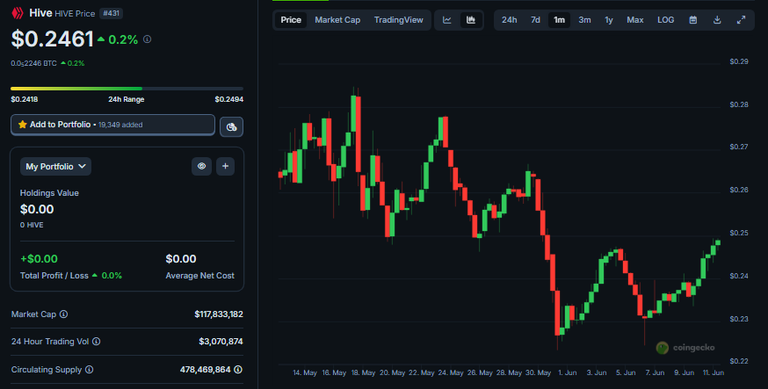768x389 pixels.
Task: Select the candlestick chart icon
Action: click(471, 20)
